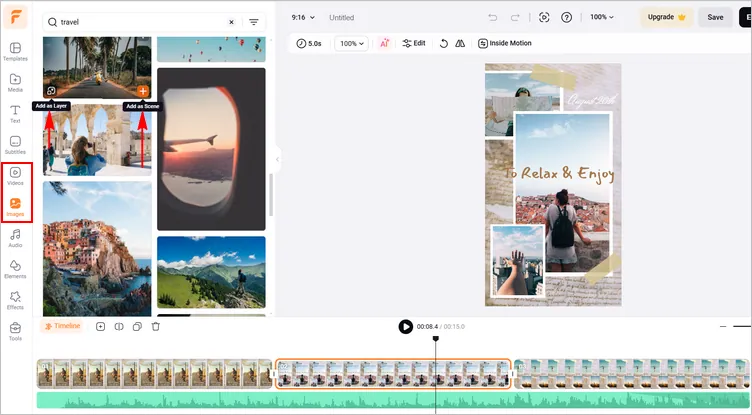Select the green audio waveform track
The height and width of the screenshot is (415, 752).
[393, 400]
